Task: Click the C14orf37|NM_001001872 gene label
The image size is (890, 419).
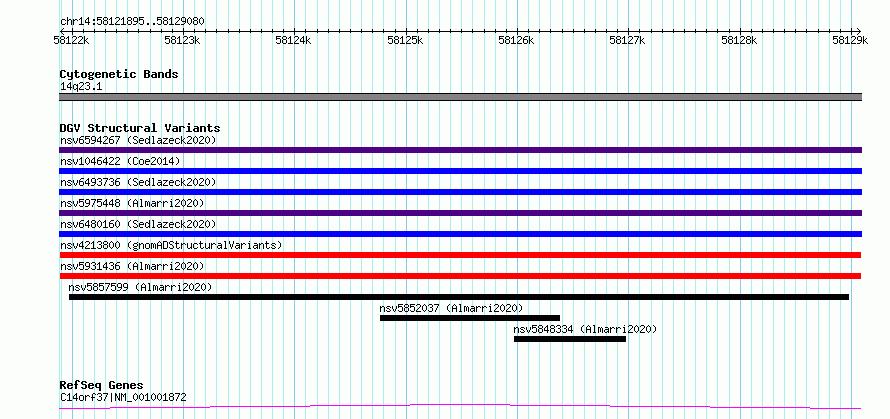Action: [x=123, y=397]
